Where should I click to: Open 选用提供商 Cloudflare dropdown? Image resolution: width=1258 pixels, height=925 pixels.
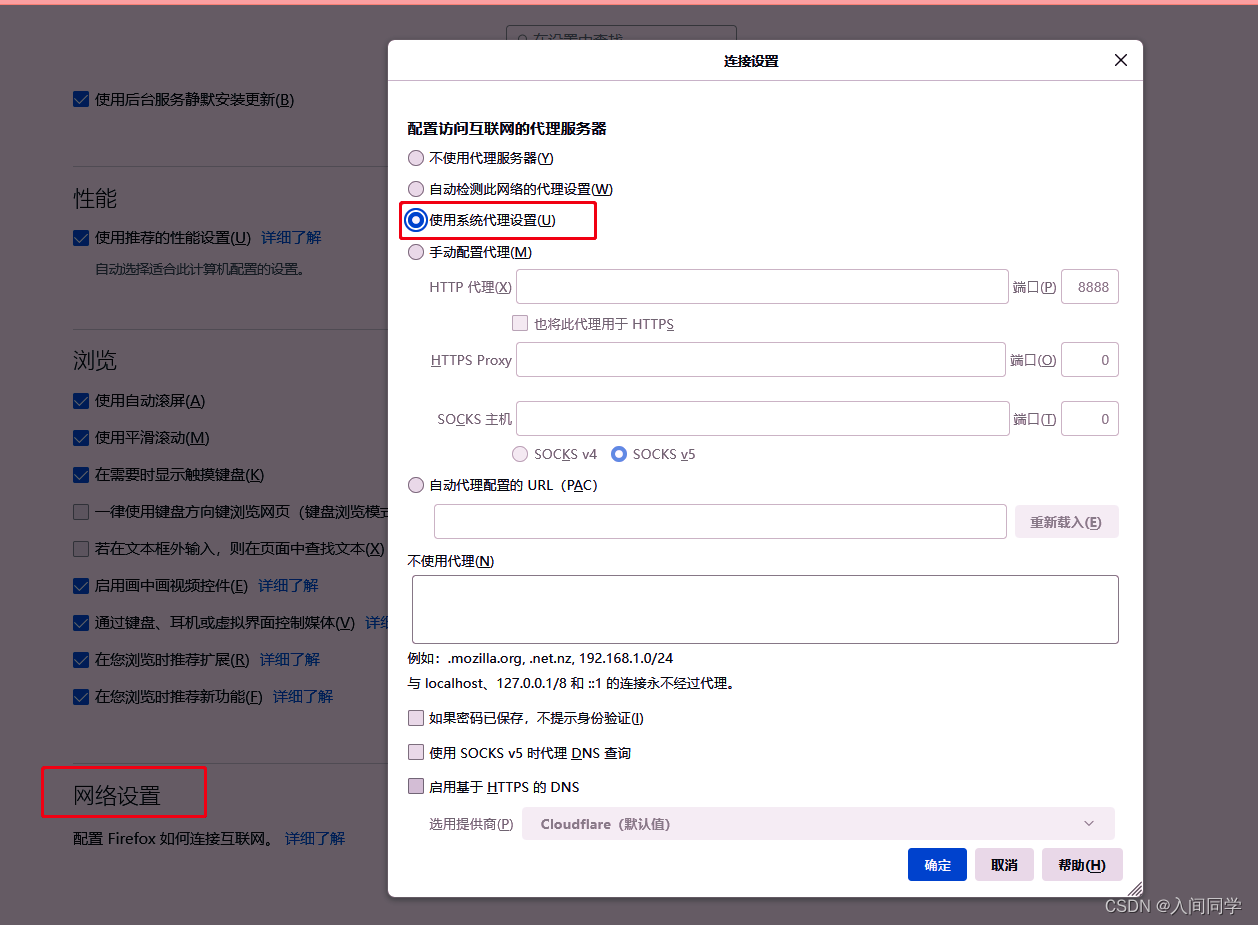818,824
